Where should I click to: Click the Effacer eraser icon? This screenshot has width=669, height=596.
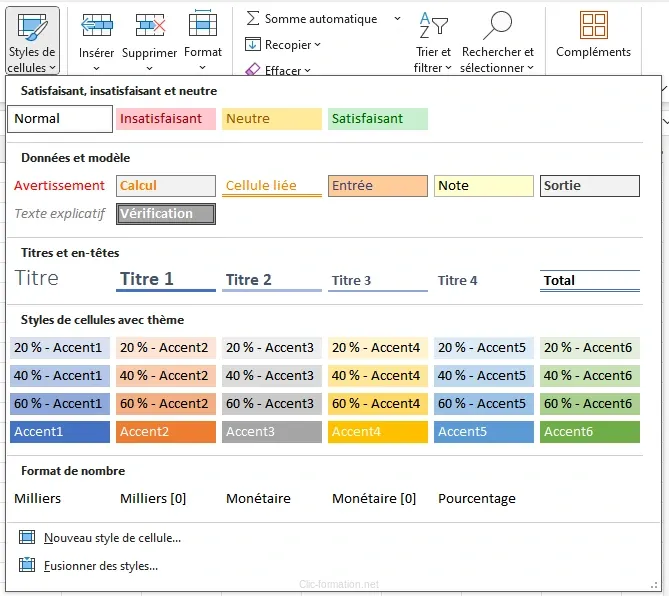(253, 69)
